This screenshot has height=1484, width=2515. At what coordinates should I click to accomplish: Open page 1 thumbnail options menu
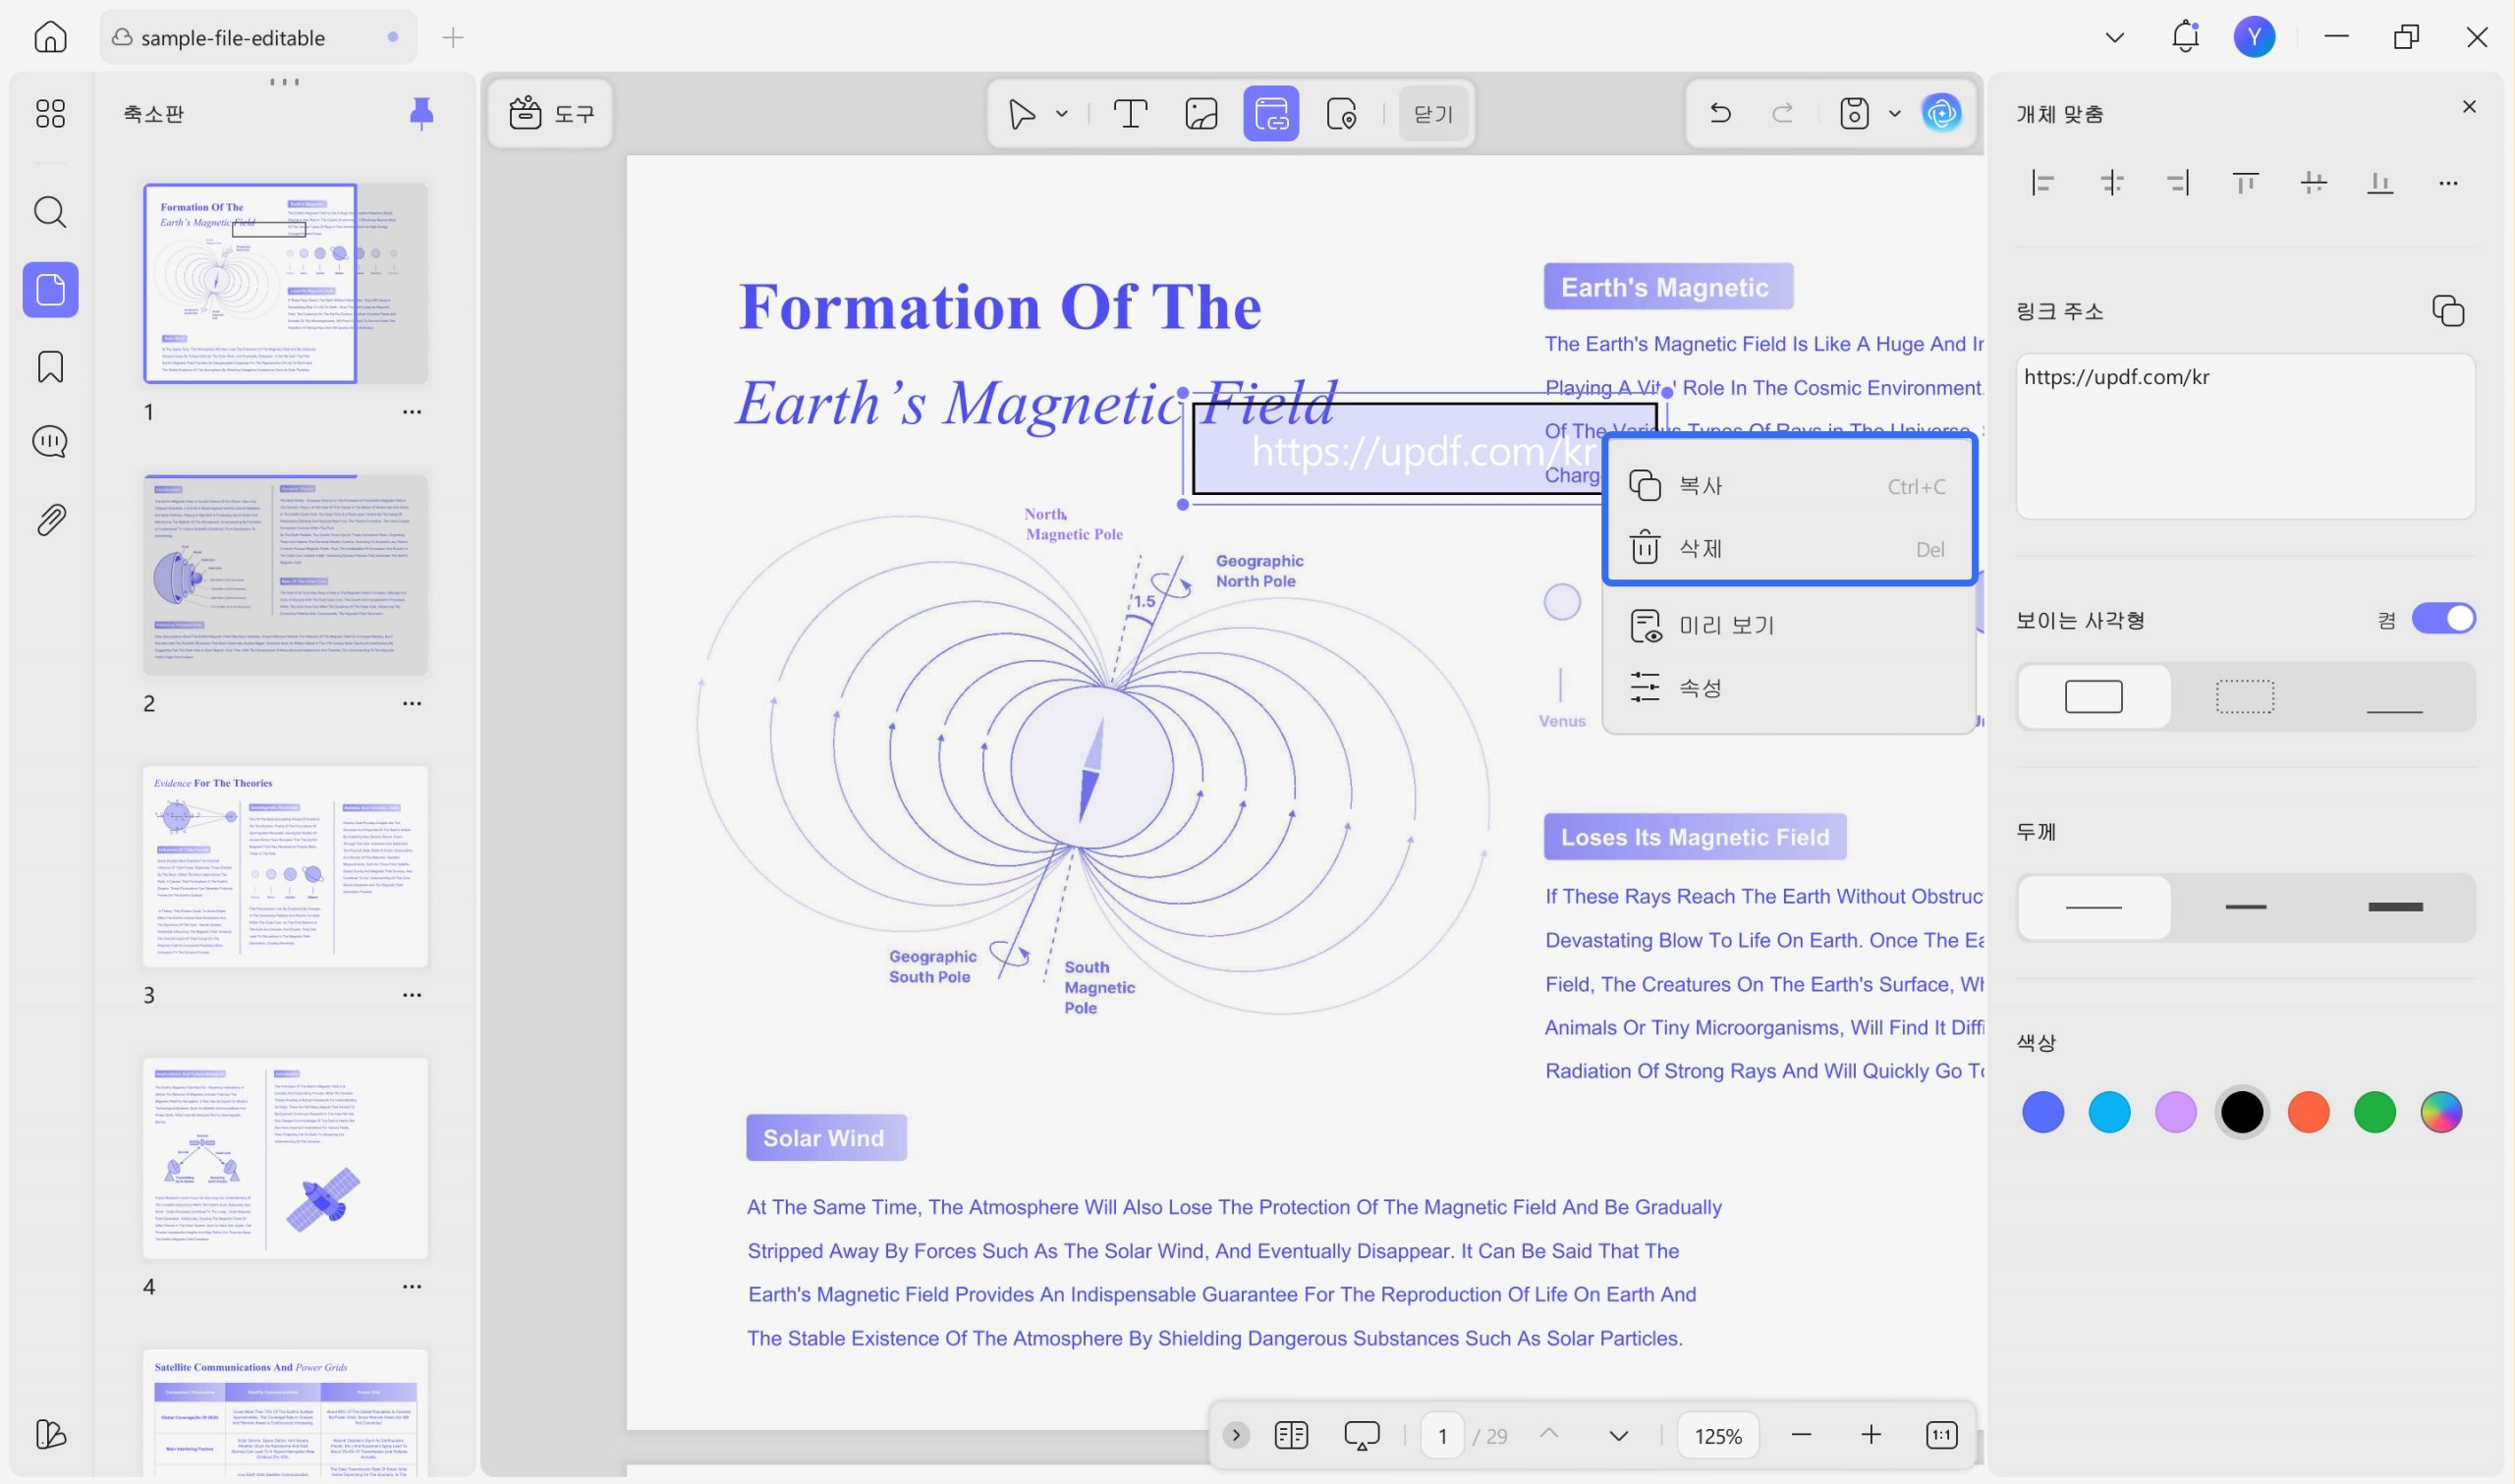tap(412, 412)
